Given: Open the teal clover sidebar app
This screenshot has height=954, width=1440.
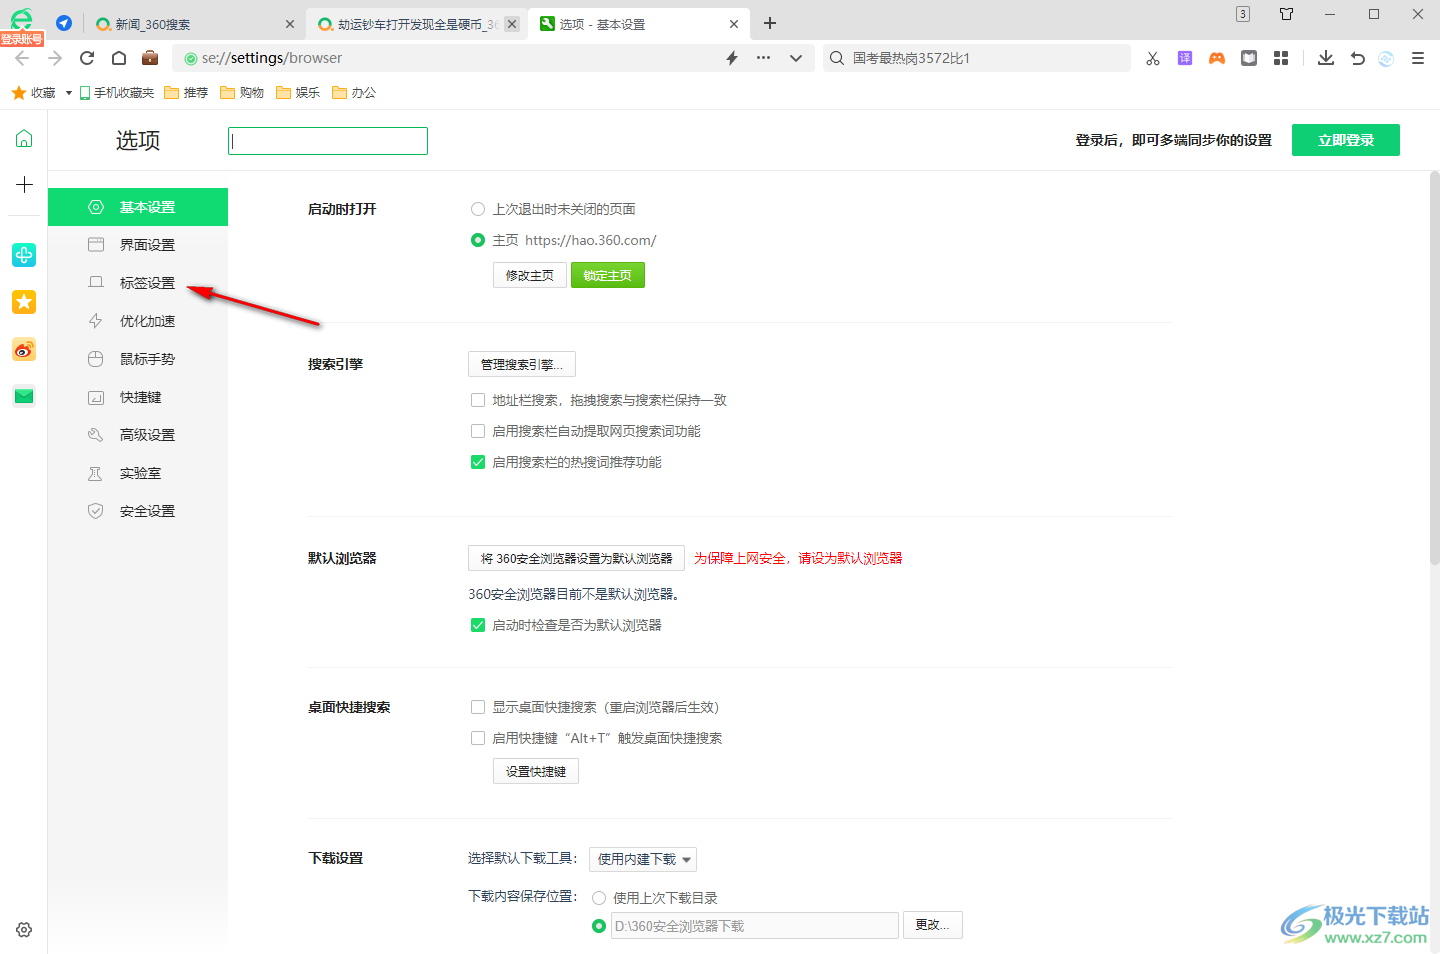Looking at the screenshot, I should [24, 255].
